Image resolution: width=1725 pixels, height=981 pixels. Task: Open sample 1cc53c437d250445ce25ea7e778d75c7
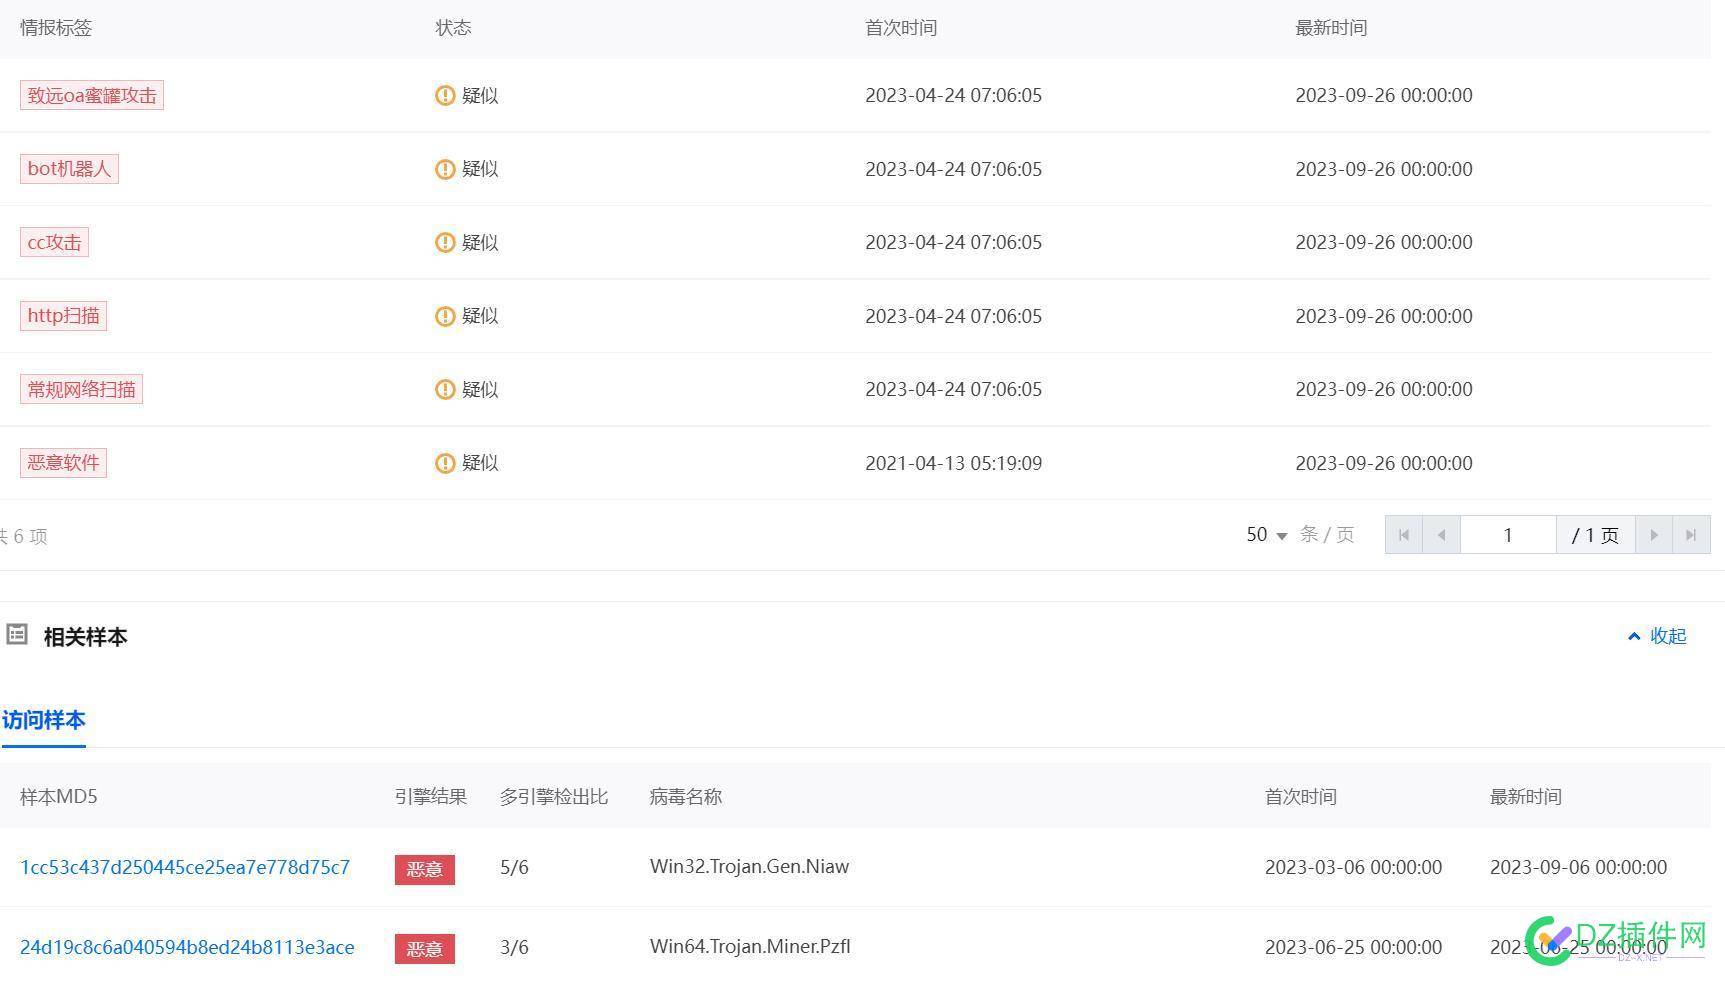185,867
